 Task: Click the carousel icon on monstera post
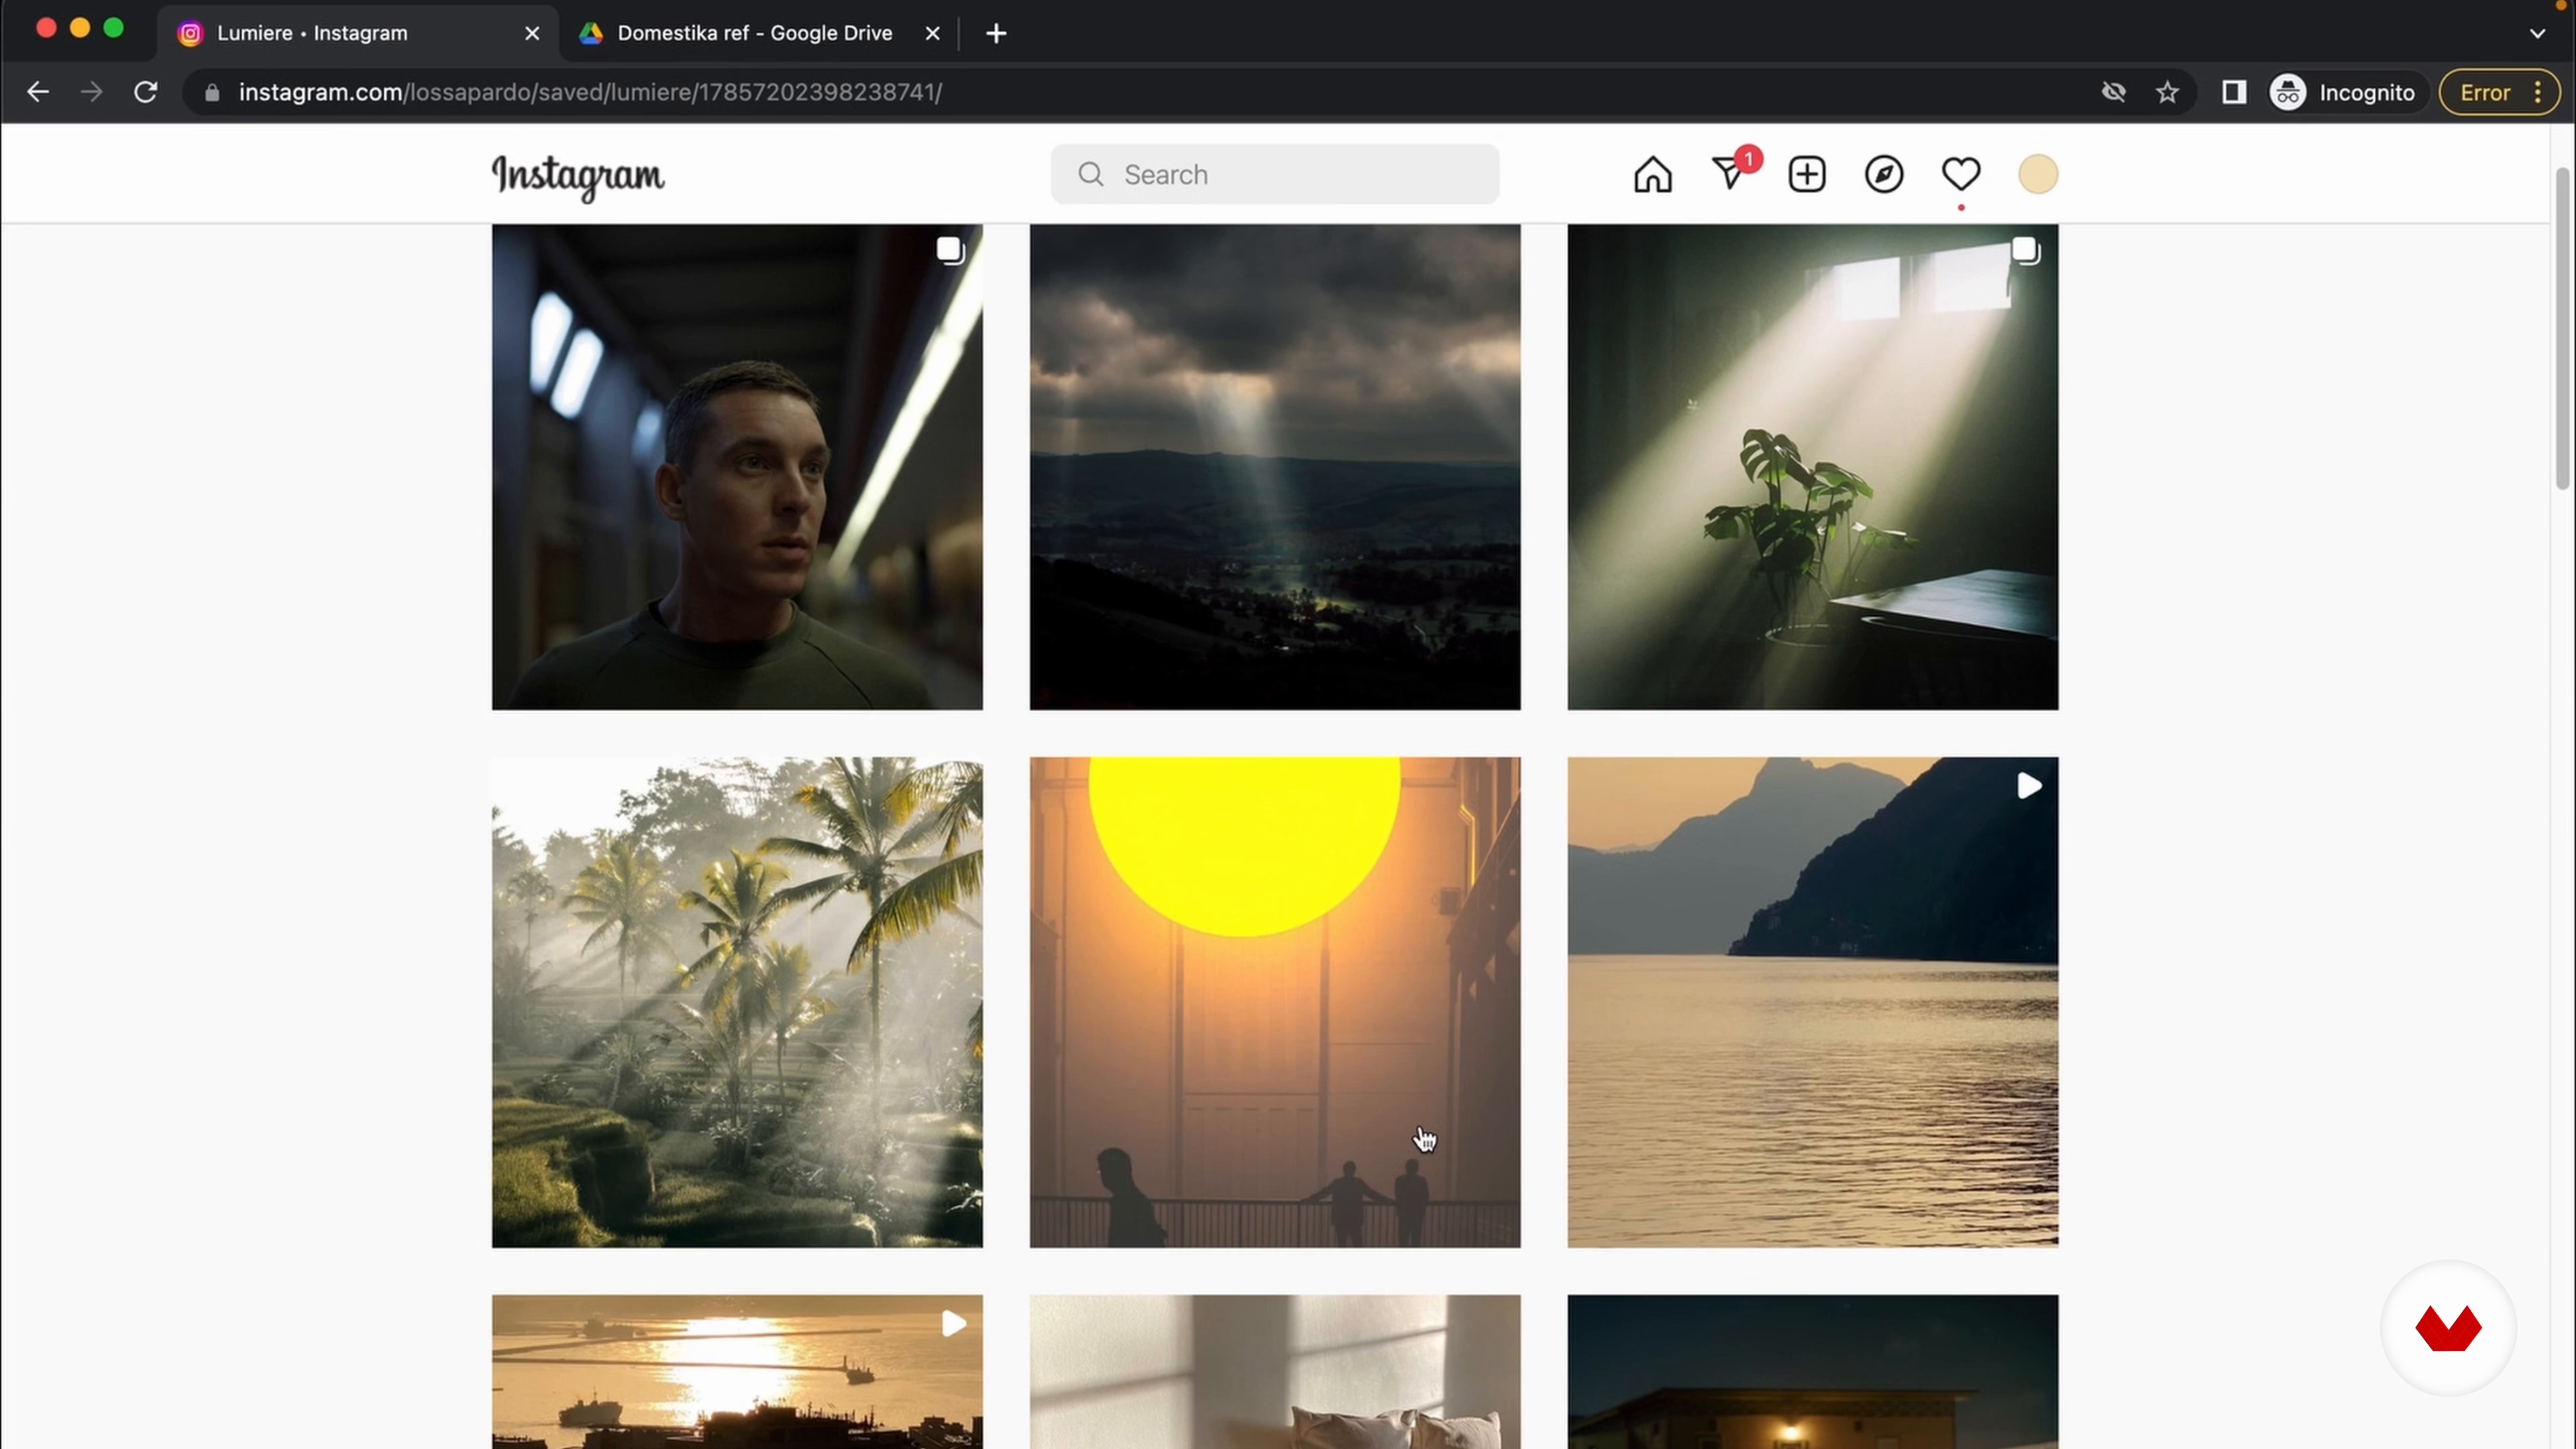tap(2026, 250)
